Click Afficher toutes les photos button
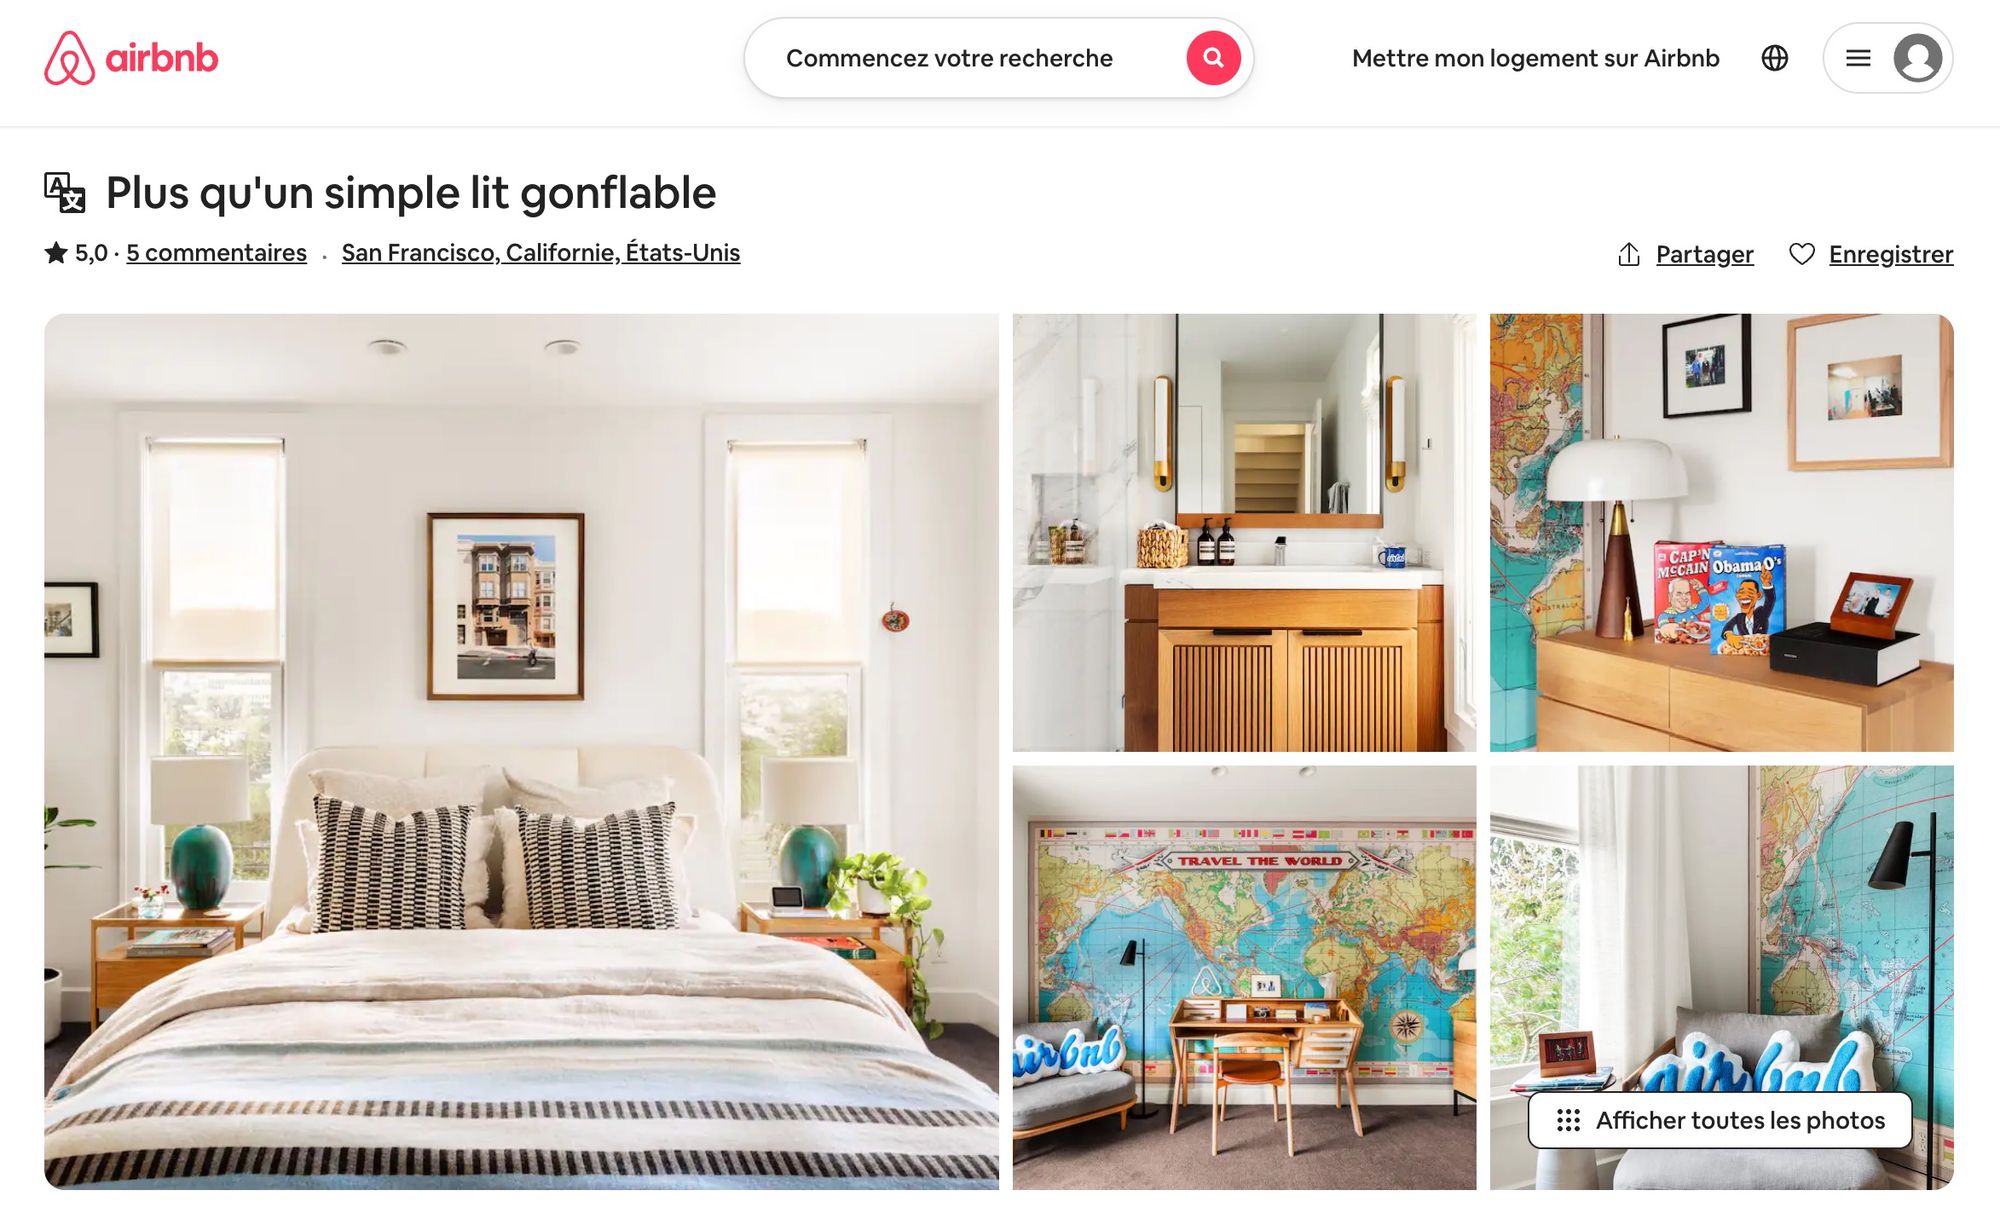 pyautogui.click(x=1720, y=1120)
